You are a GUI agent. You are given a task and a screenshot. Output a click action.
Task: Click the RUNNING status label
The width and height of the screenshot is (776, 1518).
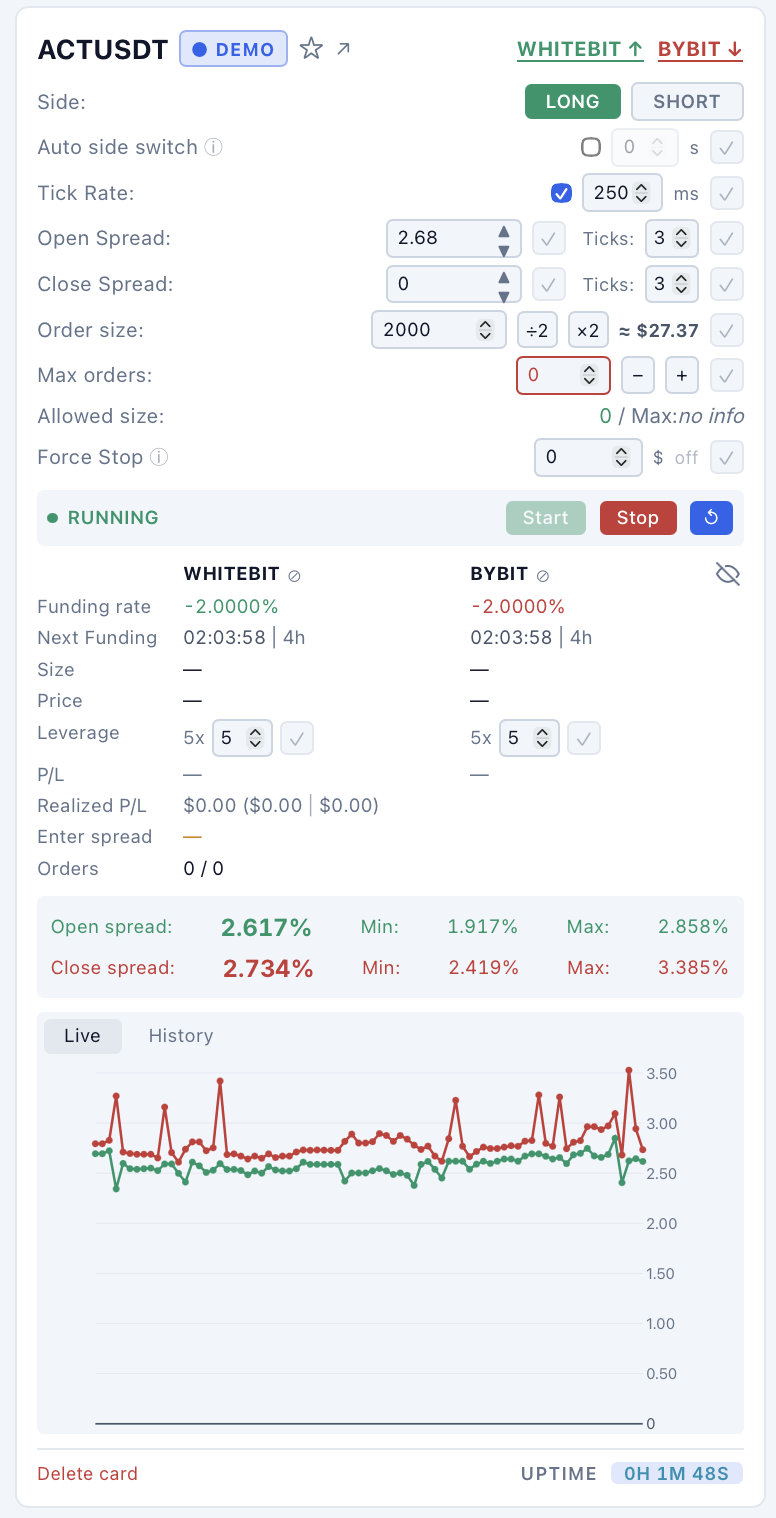(113, 518)
